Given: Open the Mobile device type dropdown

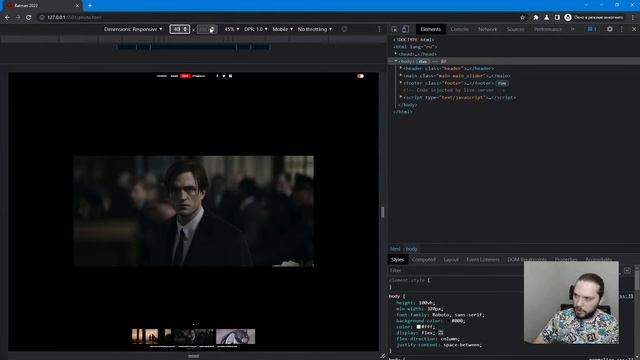Looking at the screenshot, I should [x=282, y=29].
